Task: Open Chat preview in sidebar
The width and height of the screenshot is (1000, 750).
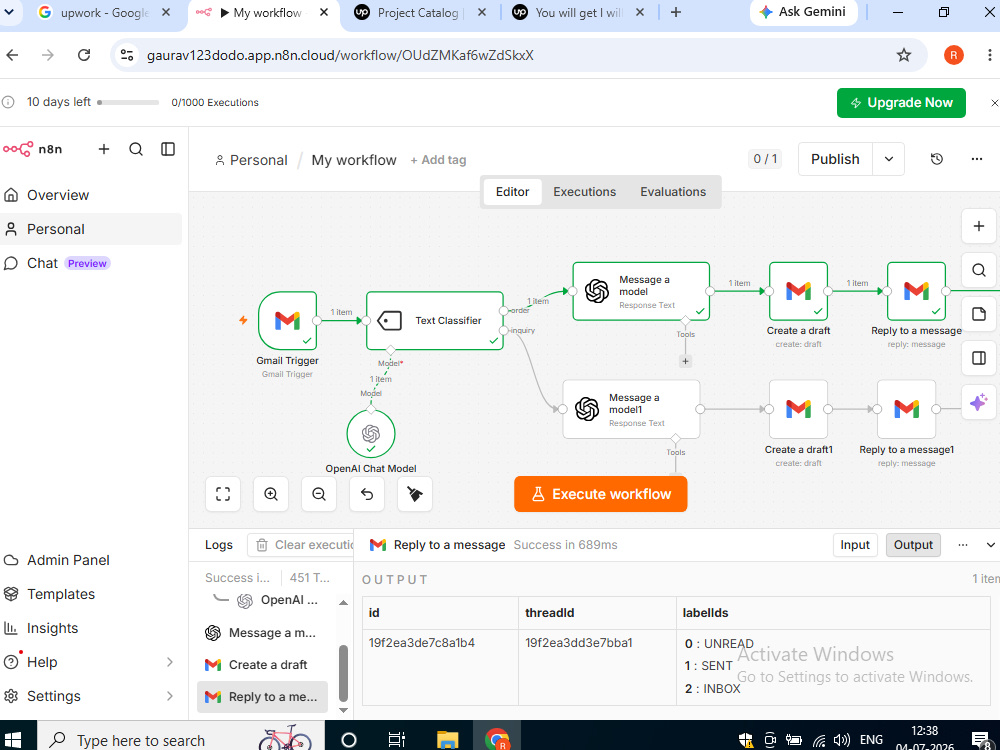Action: pyautogui.click(x=91, y=263)
